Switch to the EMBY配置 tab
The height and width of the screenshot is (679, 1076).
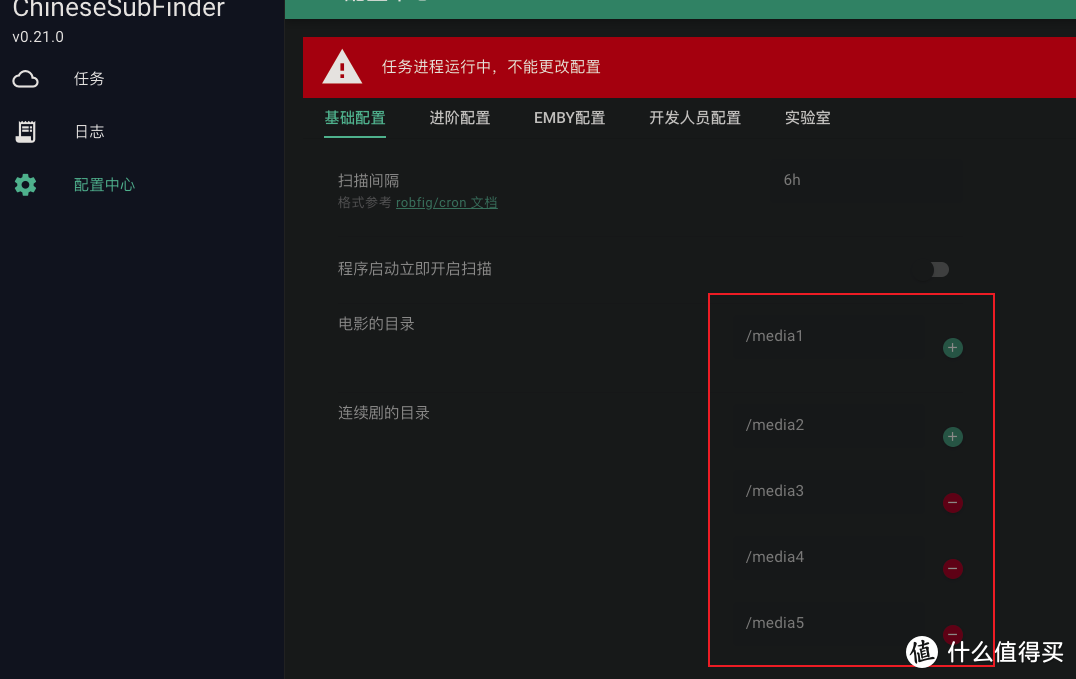coord(569,117)
